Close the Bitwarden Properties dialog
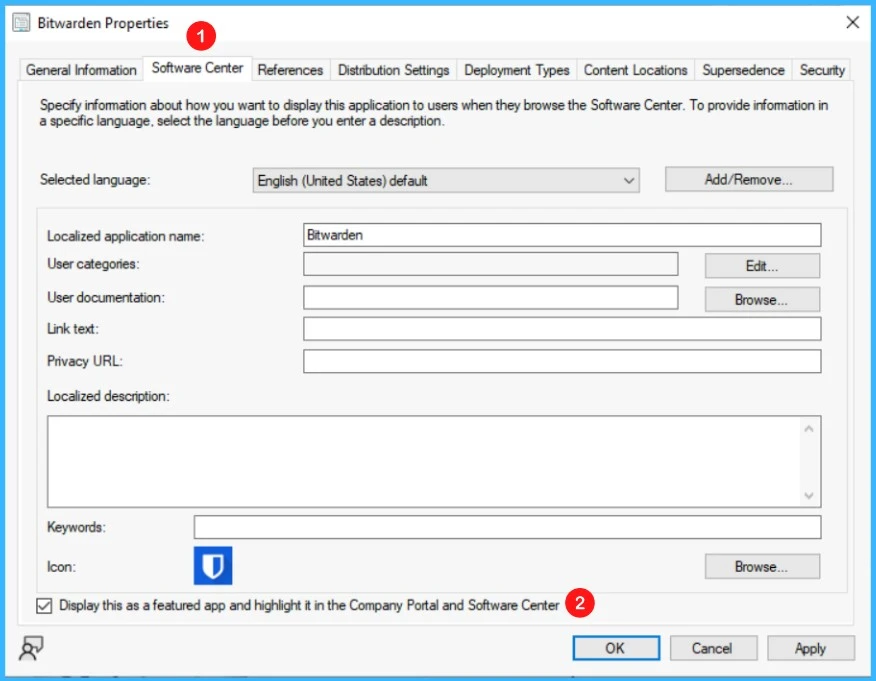The width and height of the screenshot is (876, 681). click(853, 22)
